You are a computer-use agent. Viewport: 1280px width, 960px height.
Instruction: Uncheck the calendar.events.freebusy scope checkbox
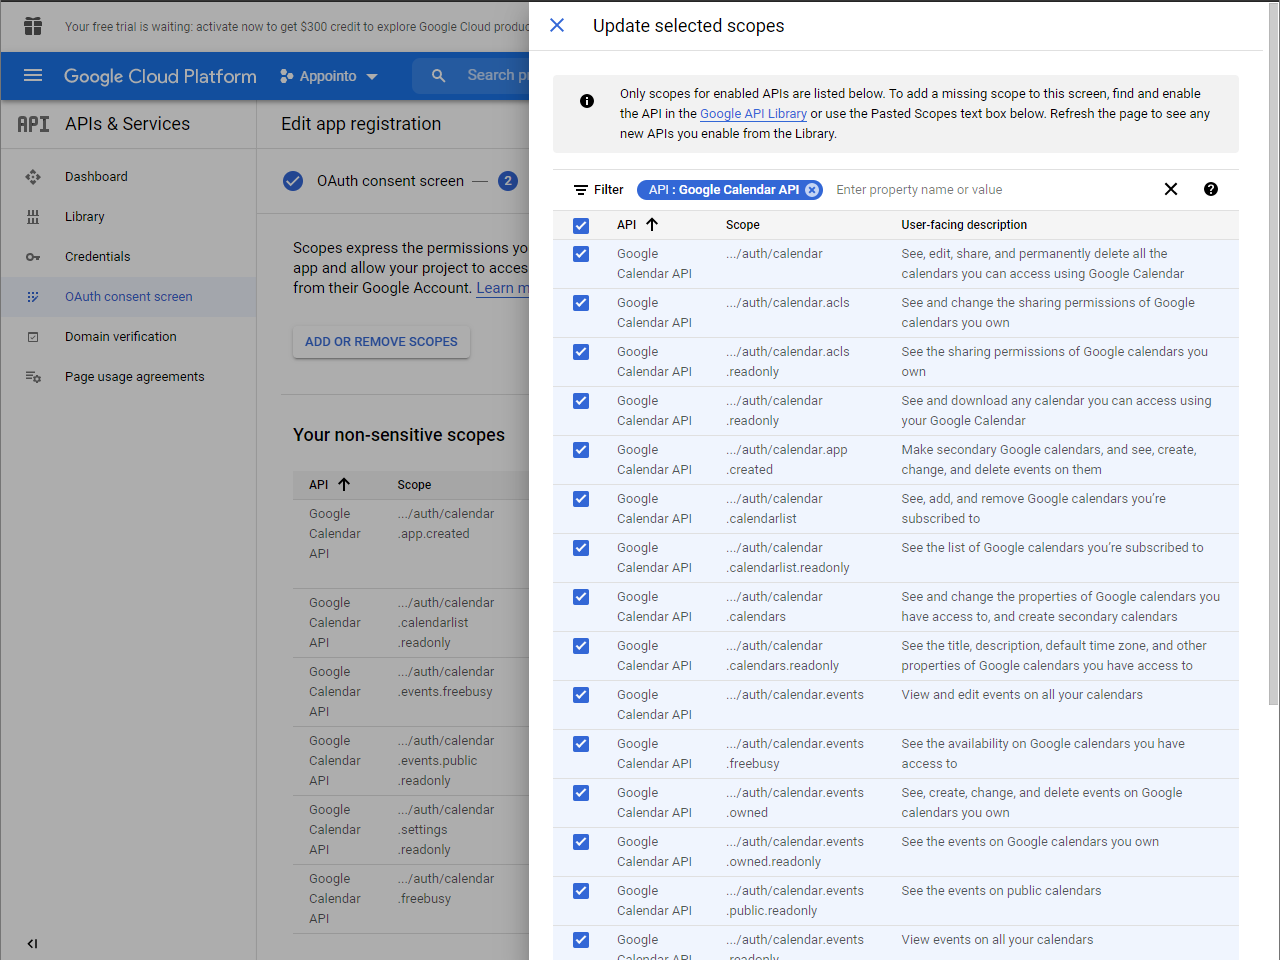coord(581,744)
